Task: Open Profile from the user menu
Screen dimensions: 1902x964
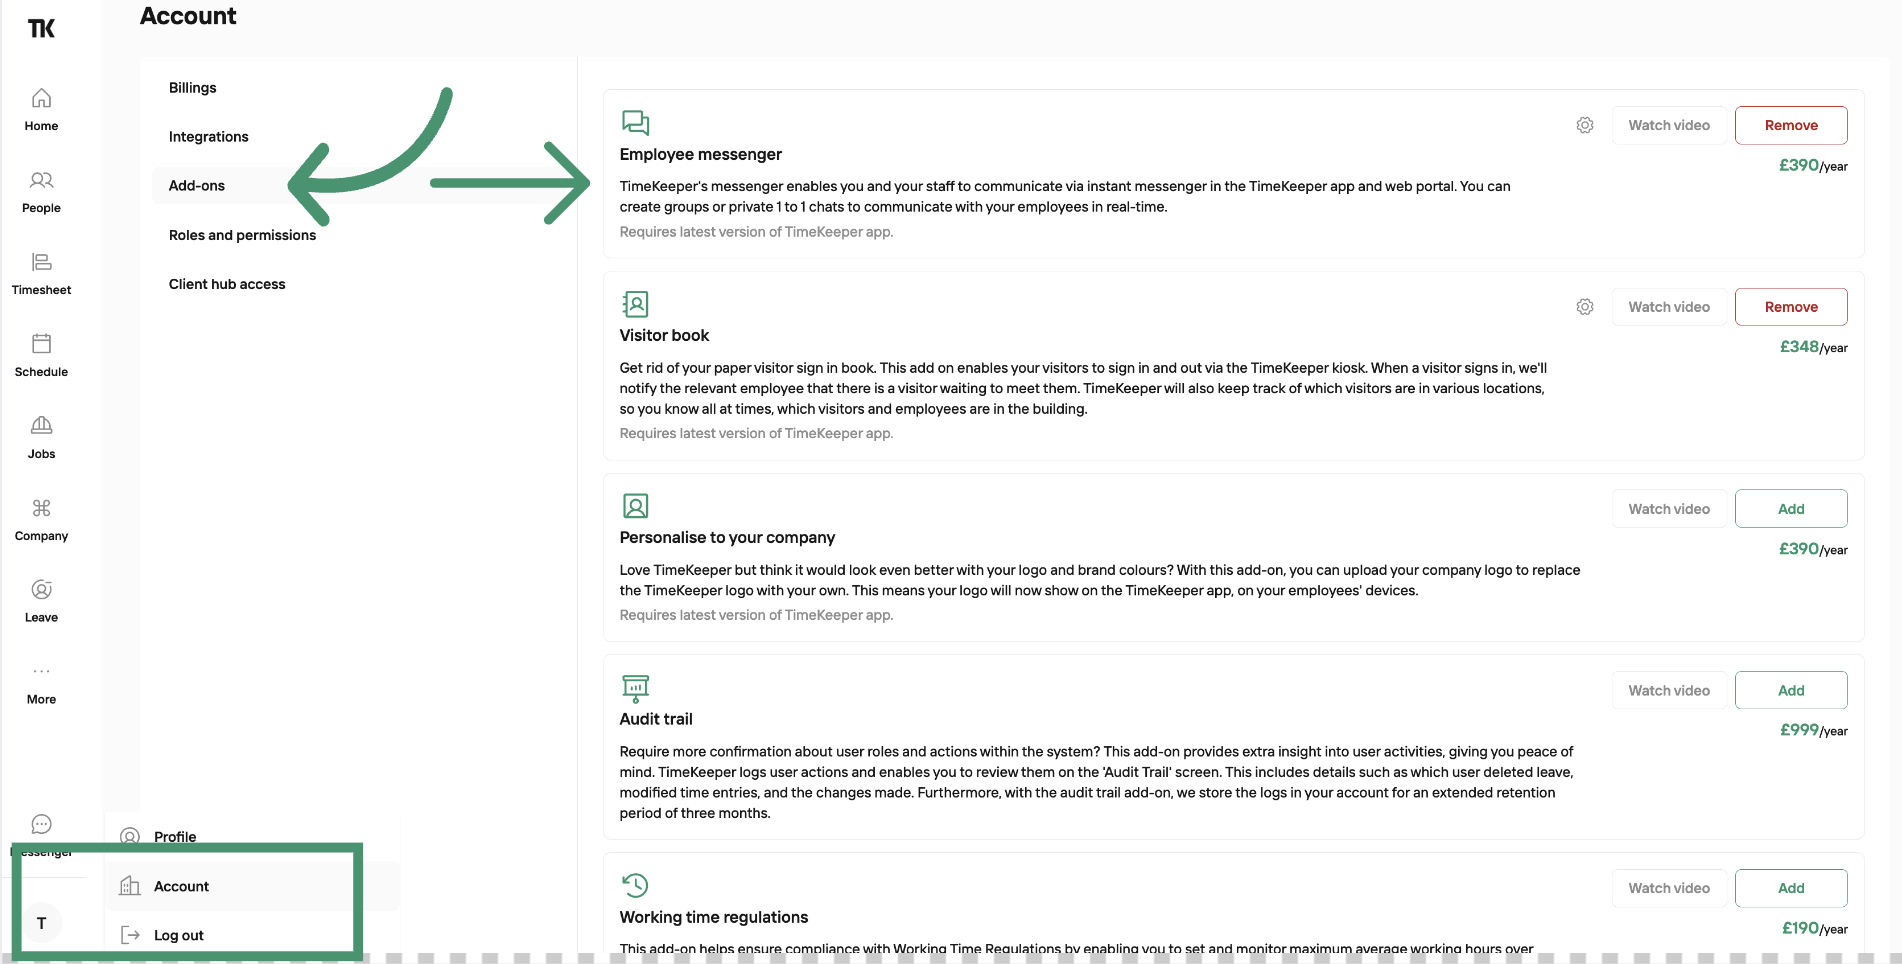Action: coord(175,837)
